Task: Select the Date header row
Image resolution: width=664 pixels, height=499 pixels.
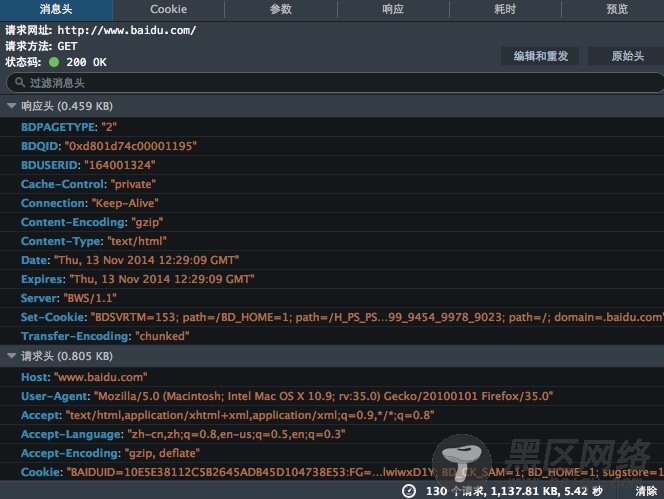Action: tap(332, 260)
